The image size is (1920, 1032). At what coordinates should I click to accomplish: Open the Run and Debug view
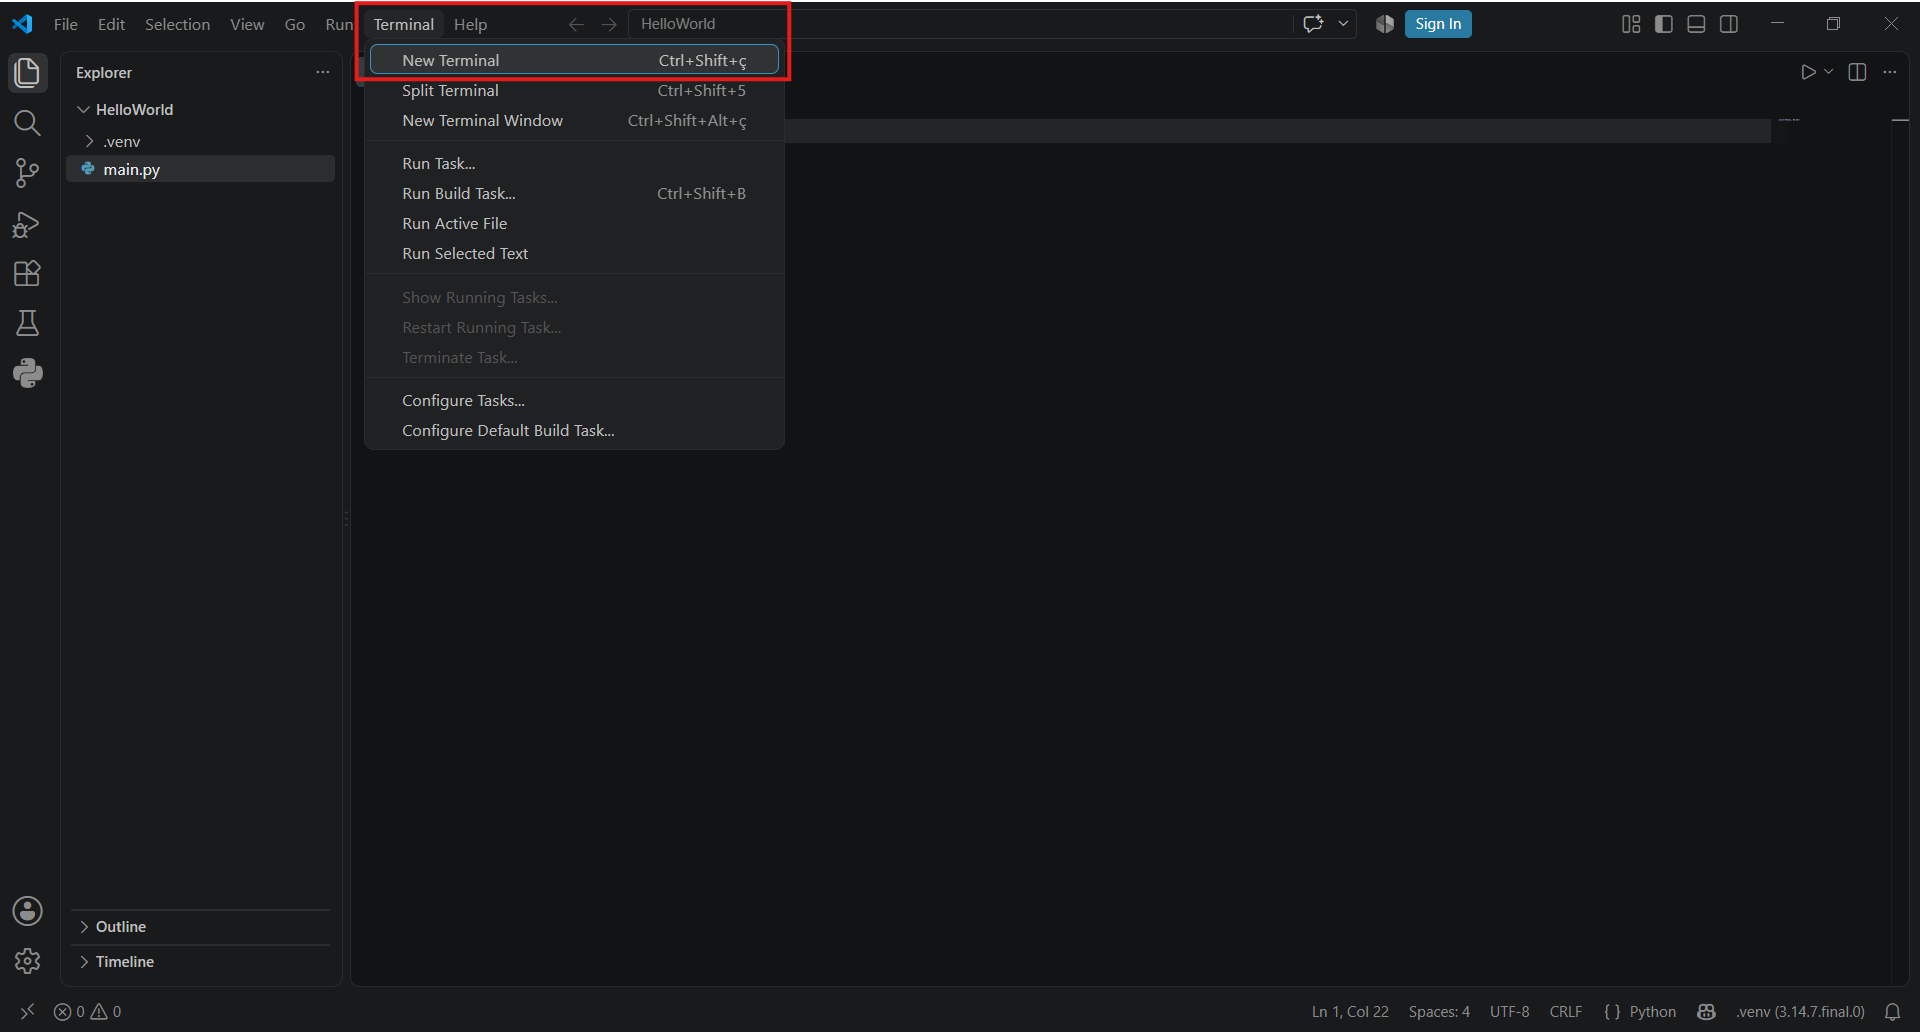tap(27, 224)
